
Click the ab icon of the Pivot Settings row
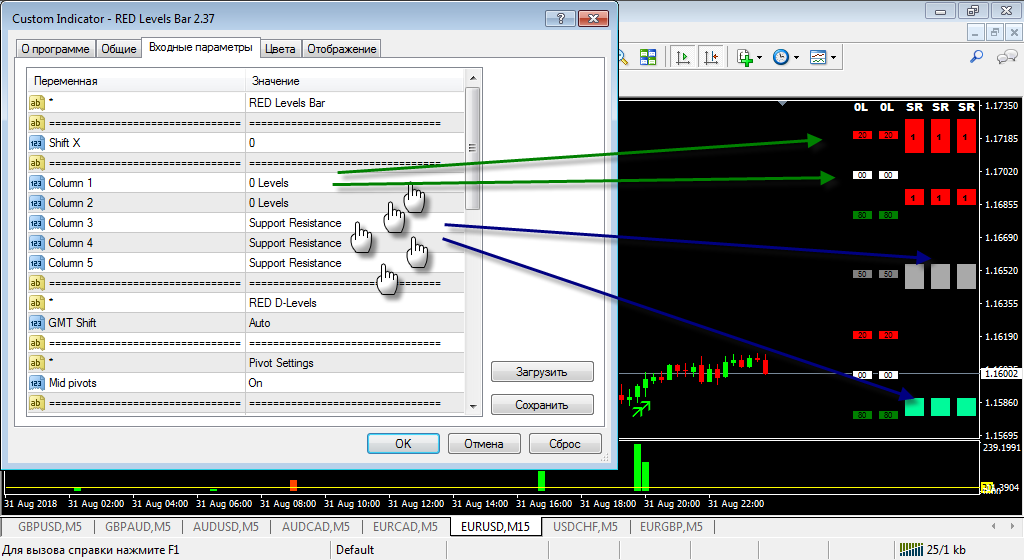pyautogui.click(x=36, y=363)
